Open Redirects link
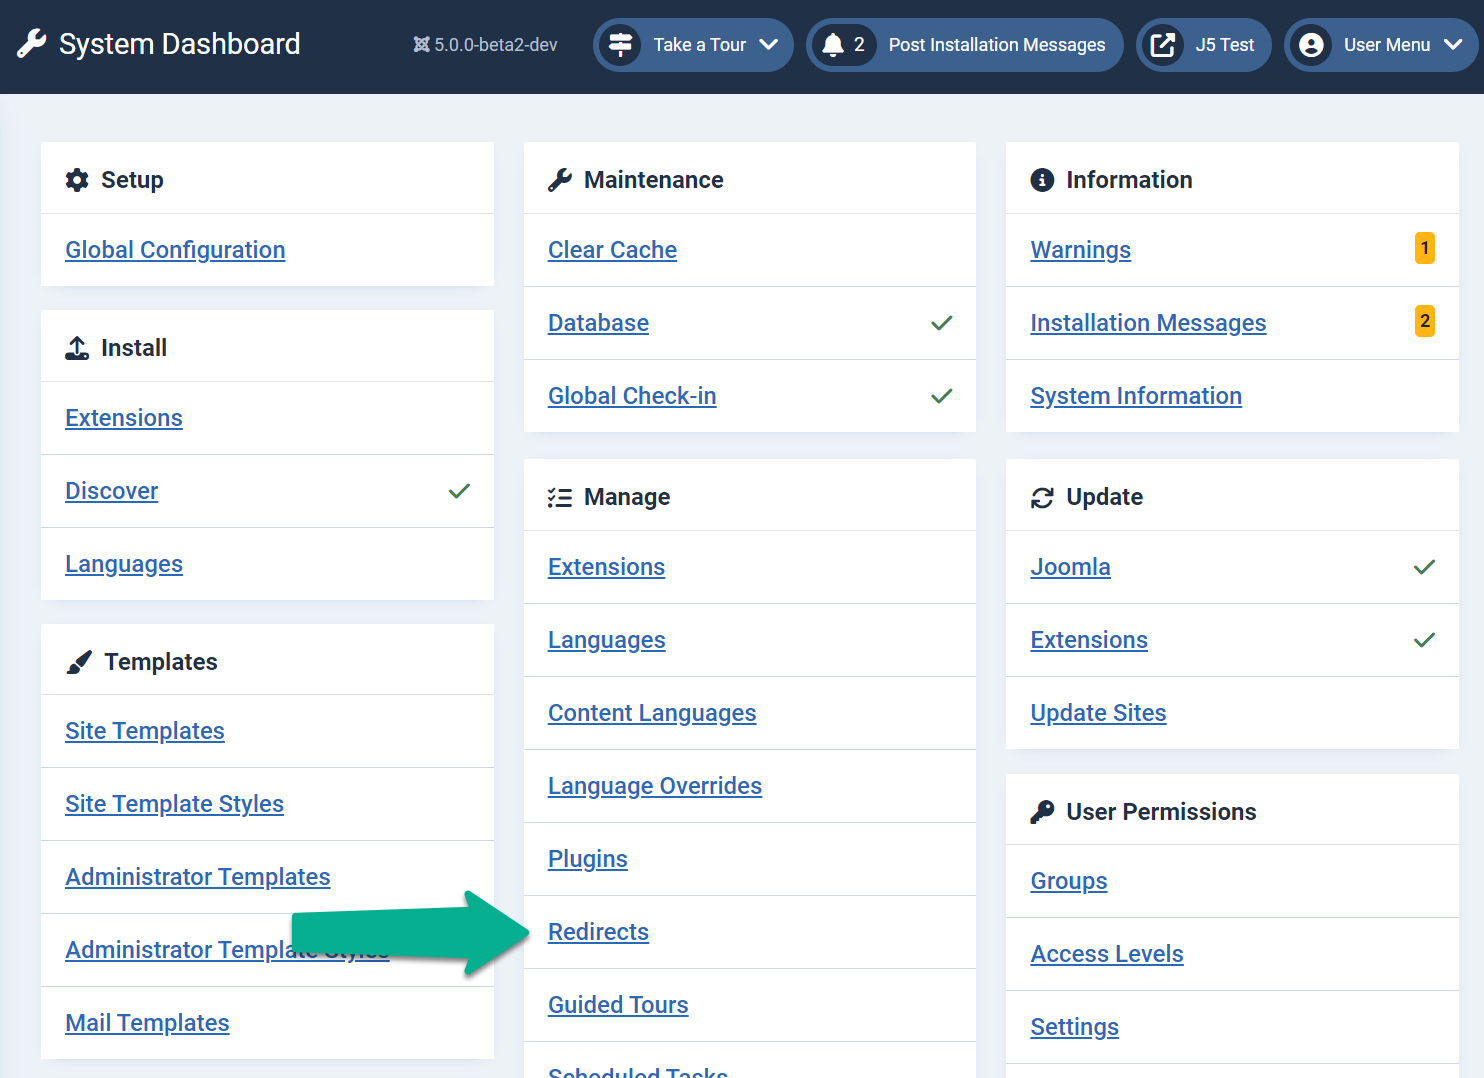This screenshot has height=1078, width=1484. [x=598, y=932]
